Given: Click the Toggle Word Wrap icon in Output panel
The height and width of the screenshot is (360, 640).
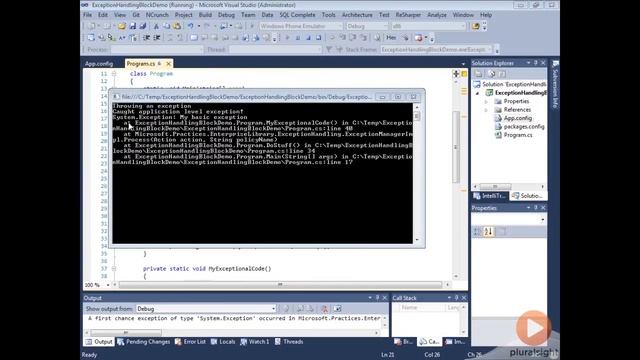Looking at the screenshot, I should tap(338, 309).
